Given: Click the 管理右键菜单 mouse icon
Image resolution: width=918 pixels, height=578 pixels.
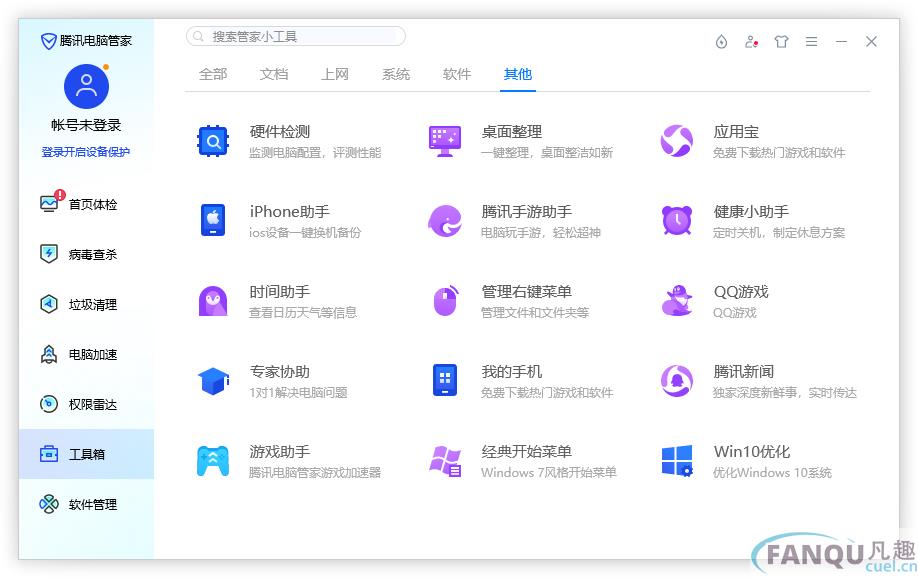Looking at the screenshot, I should point(445,301).
